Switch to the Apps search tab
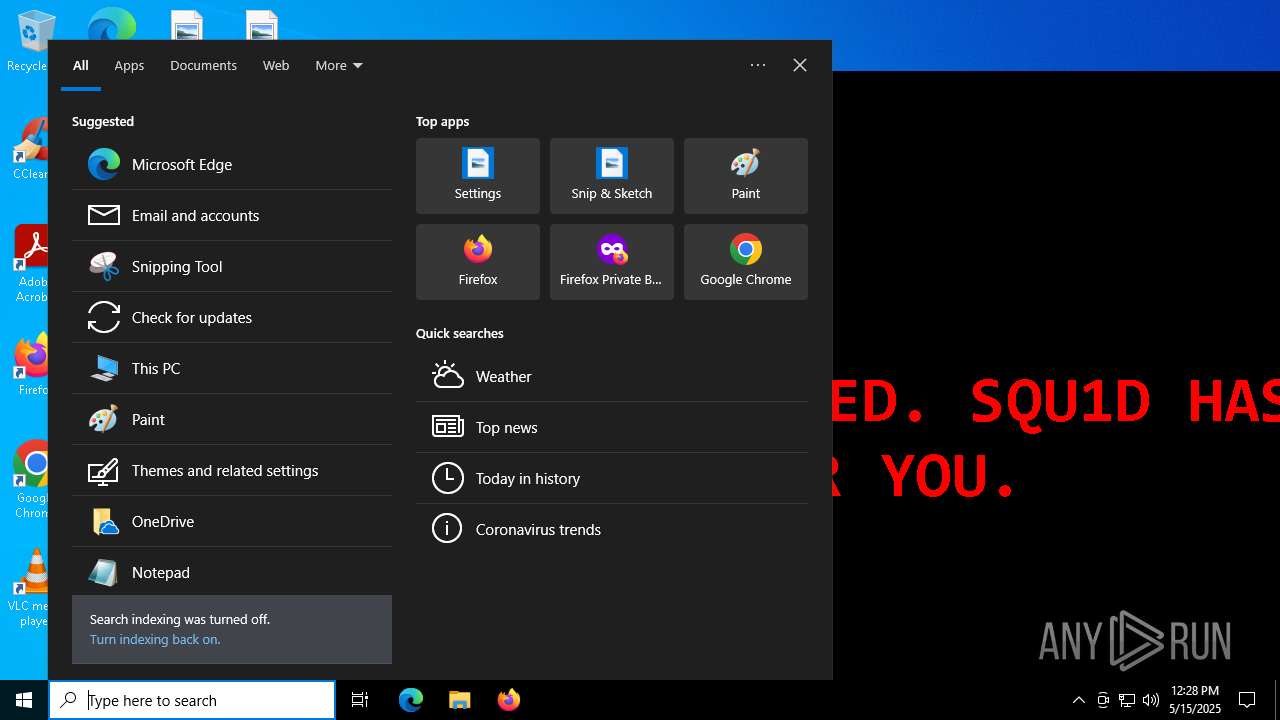 pyautogui.click(x=129, y=65)
